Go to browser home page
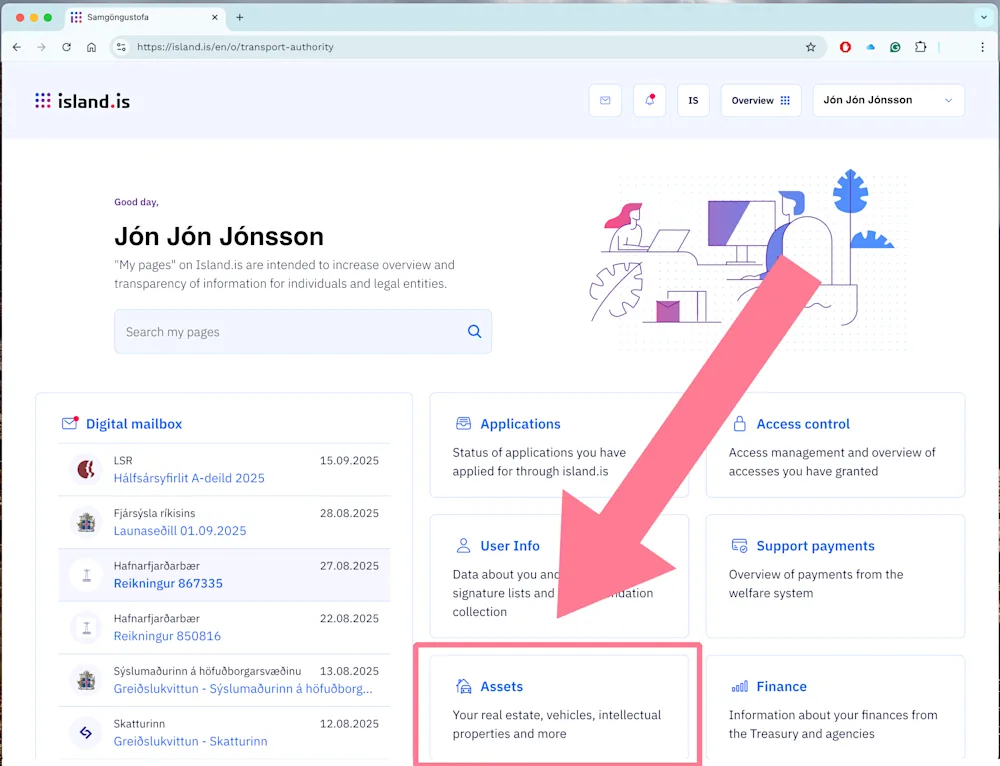1000x766 pixels. [91, 47]
